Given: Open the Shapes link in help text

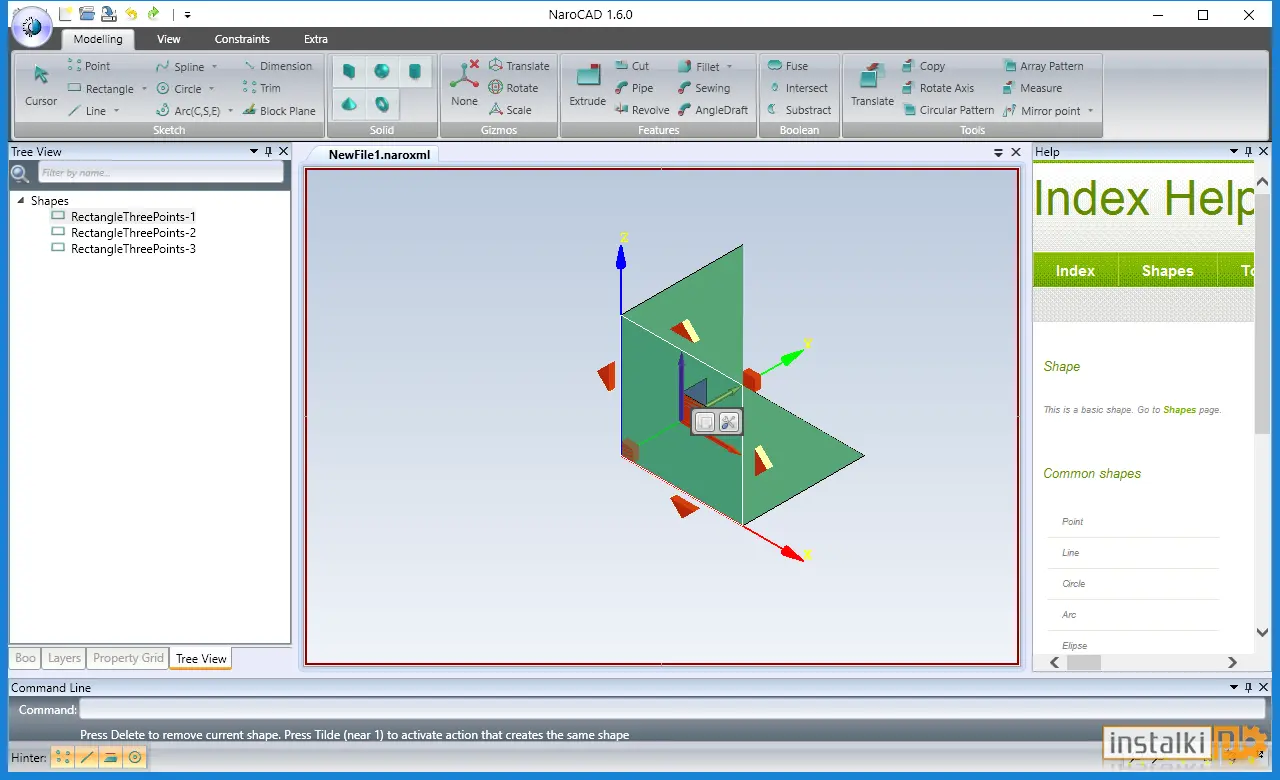Looking at the screenshot, I should click(1179, 410).
